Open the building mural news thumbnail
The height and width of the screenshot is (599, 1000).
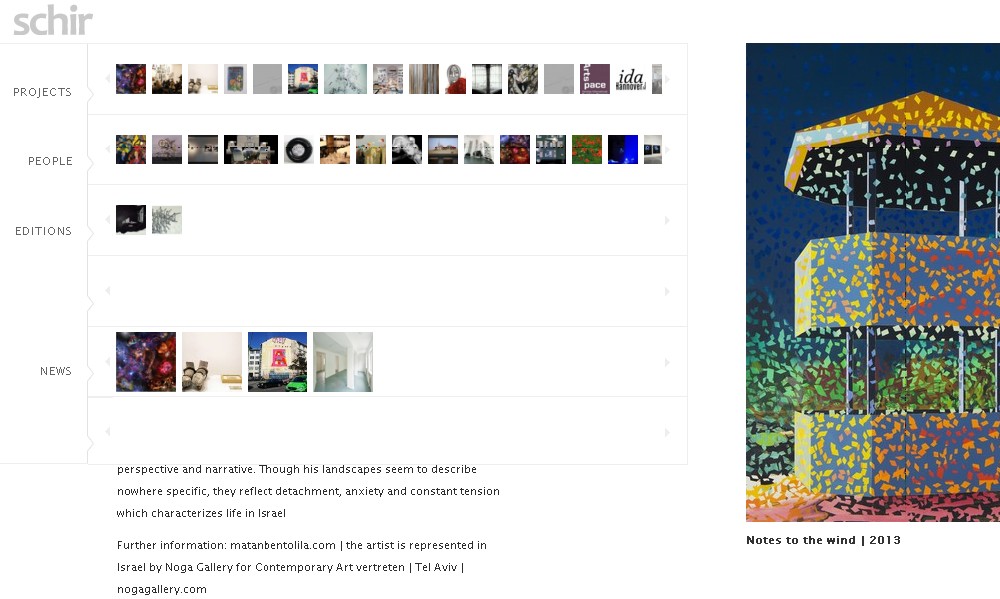click(x=277, y=362)
